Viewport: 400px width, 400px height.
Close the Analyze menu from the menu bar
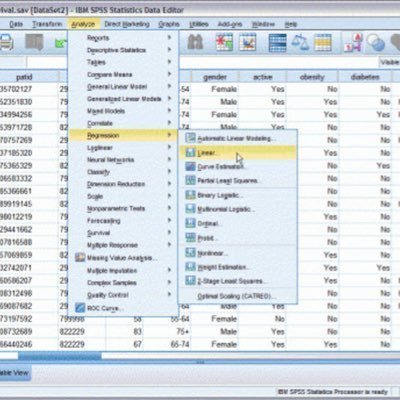pyautogui.click(x=83, y=24)
